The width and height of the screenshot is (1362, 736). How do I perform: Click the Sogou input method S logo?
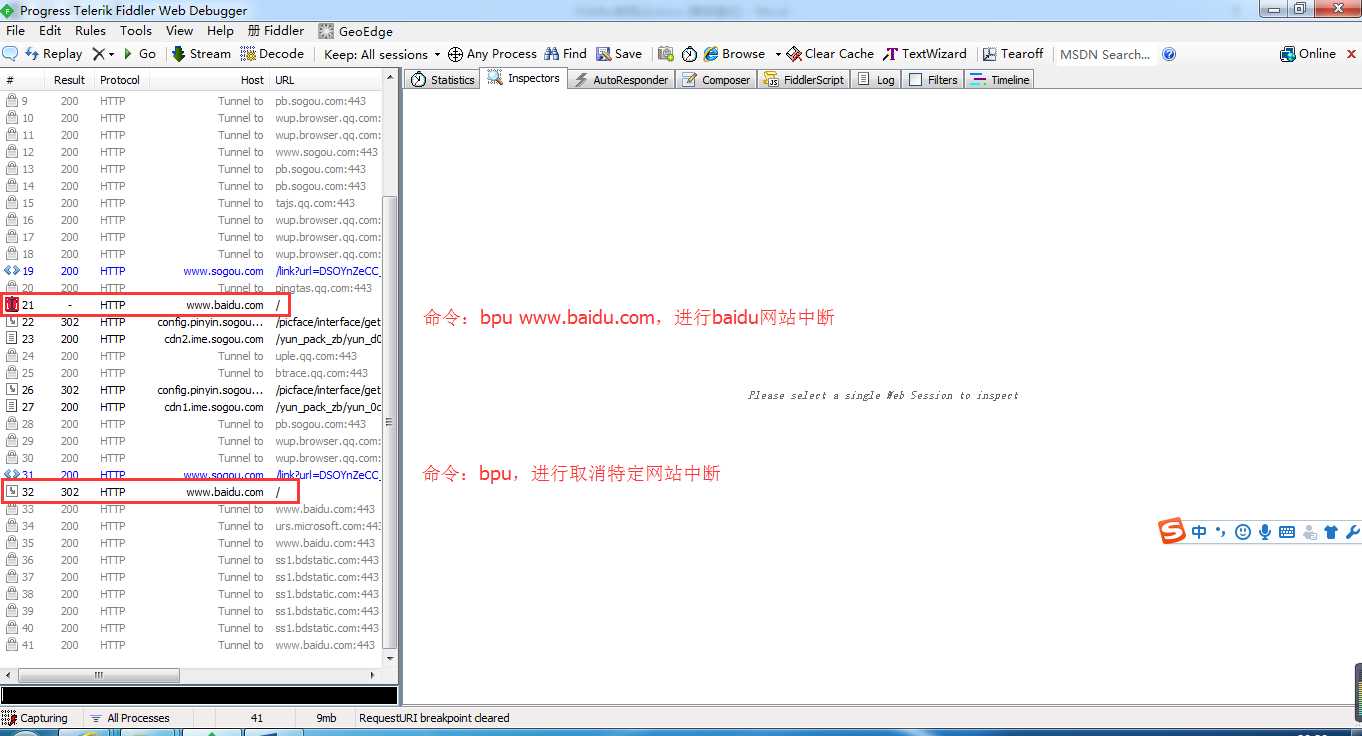pyautogui.click(x=1172, y=531)
